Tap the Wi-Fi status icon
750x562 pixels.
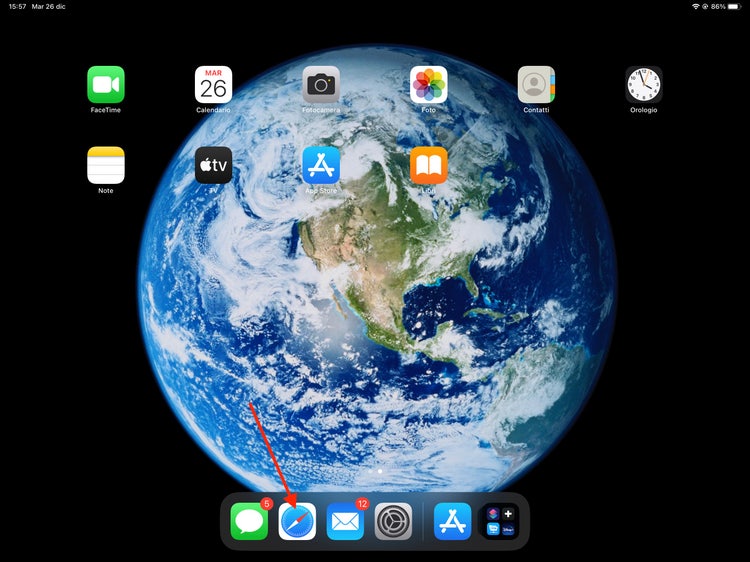click(x=695, y=7)
